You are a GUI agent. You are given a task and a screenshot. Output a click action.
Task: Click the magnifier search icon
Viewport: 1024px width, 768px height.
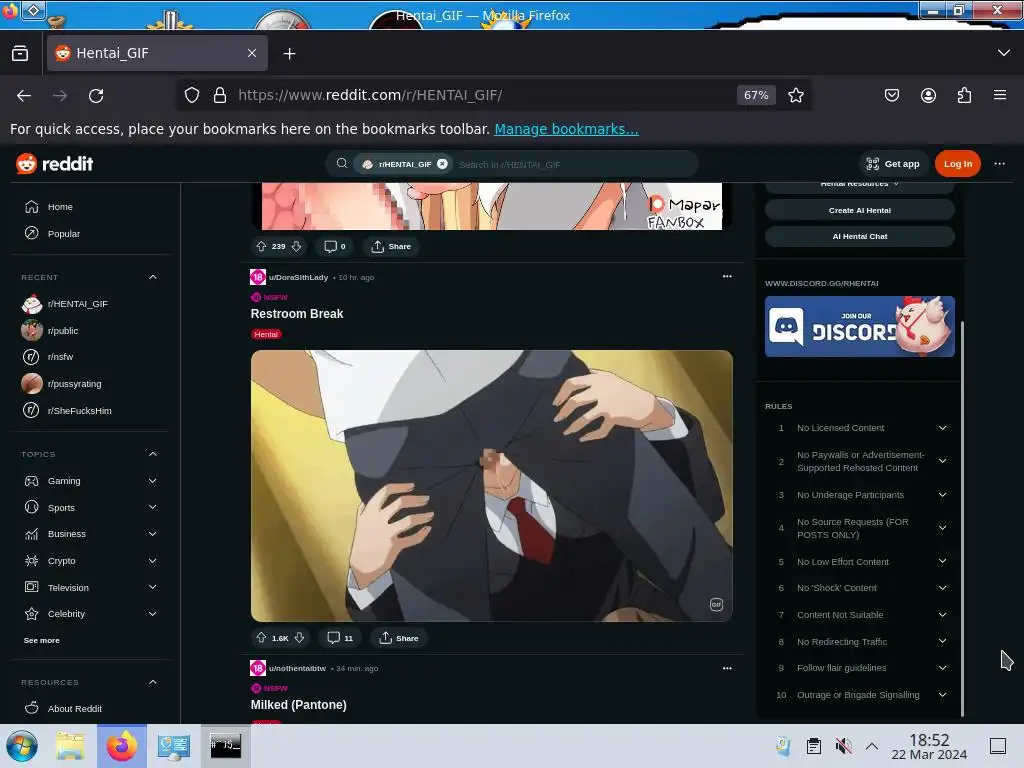pos(342,163)
